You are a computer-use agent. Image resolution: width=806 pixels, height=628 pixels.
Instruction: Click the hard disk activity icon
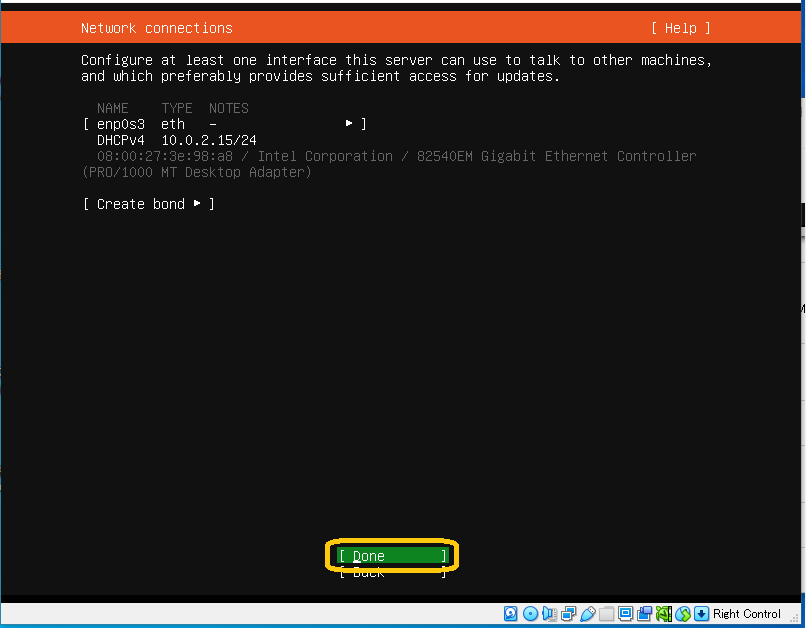(x=511, y=614)
